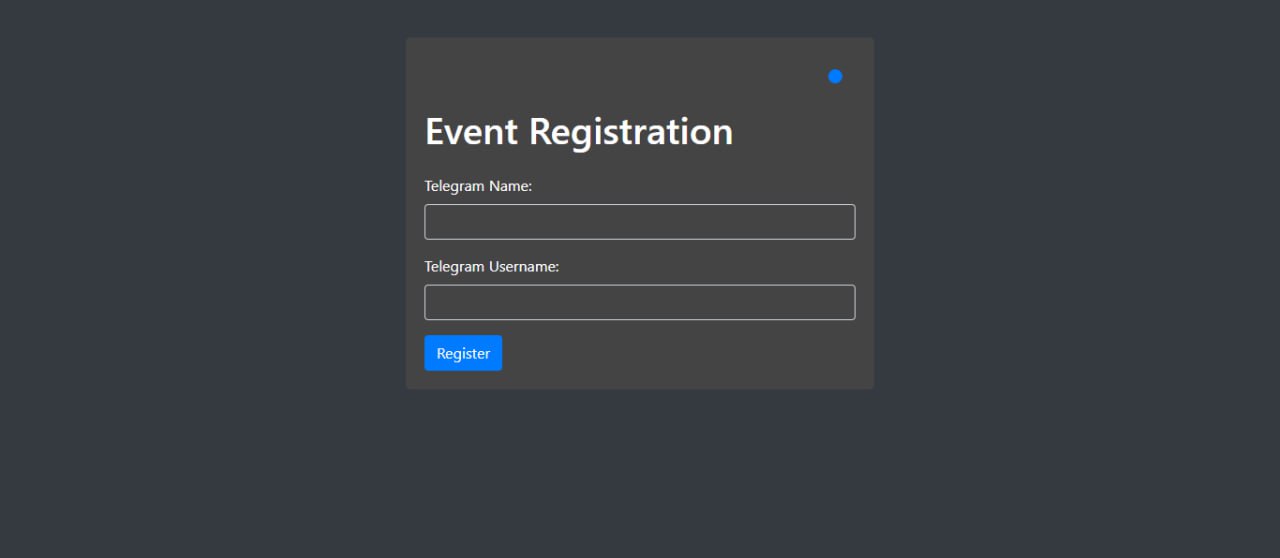The height and width of the screenshot is (558, 1280).
Task: Select the first text field under Telegram Name
Action: click(639, 222)
